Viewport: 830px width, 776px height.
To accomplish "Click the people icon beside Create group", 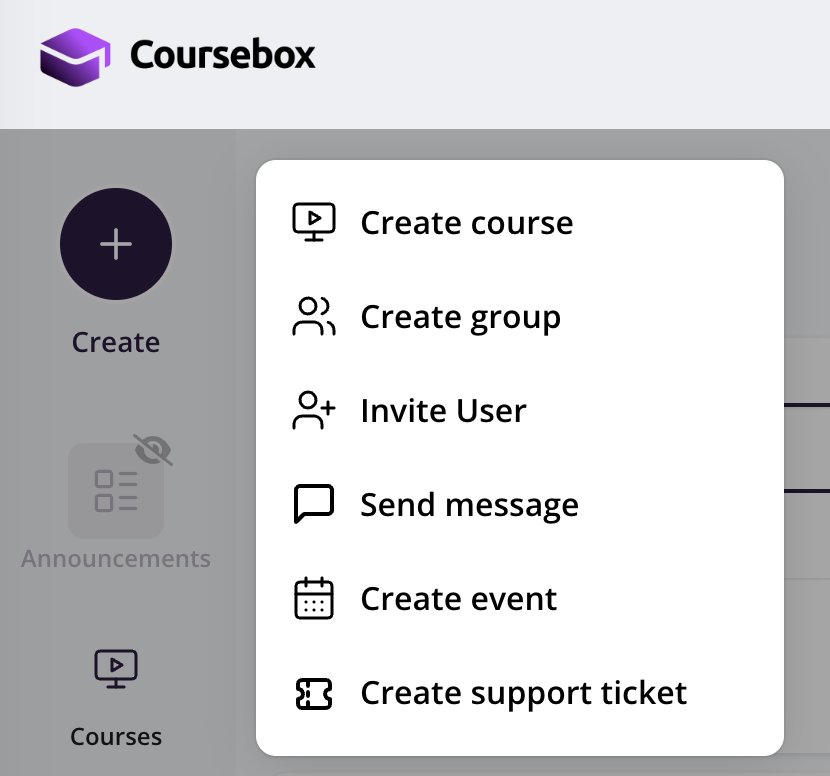I will click(x=314, y=317).
